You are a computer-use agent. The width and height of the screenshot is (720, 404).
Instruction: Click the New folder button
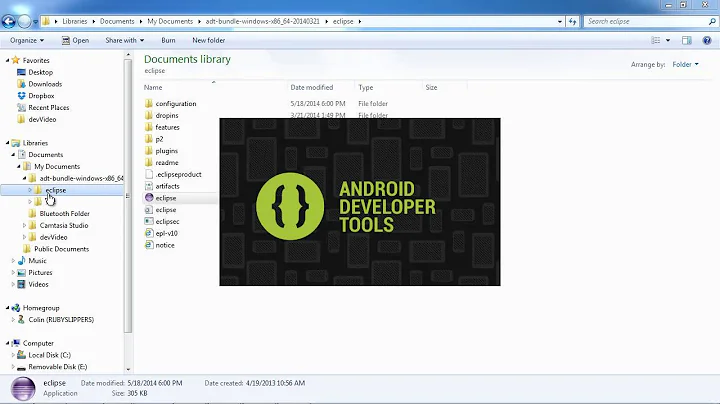tap(208, 40)
